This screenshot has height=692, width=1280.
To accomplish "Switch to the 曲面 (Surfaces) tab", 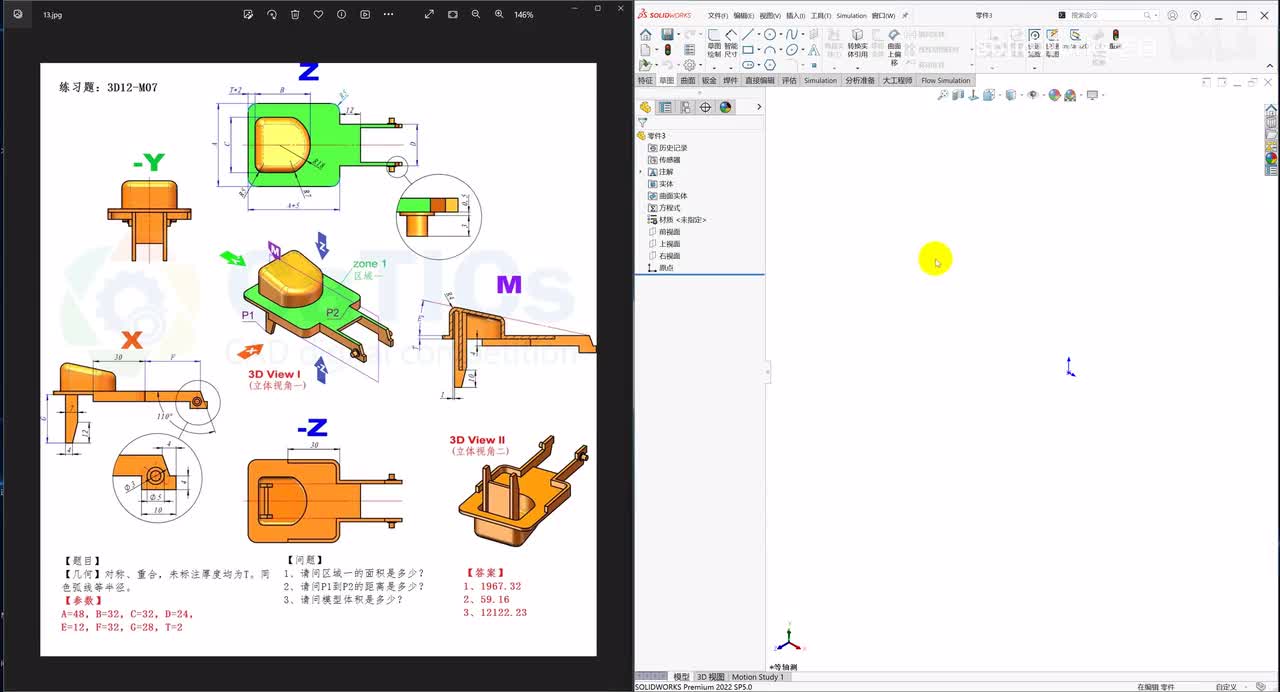I will click(x=687, y=80).
